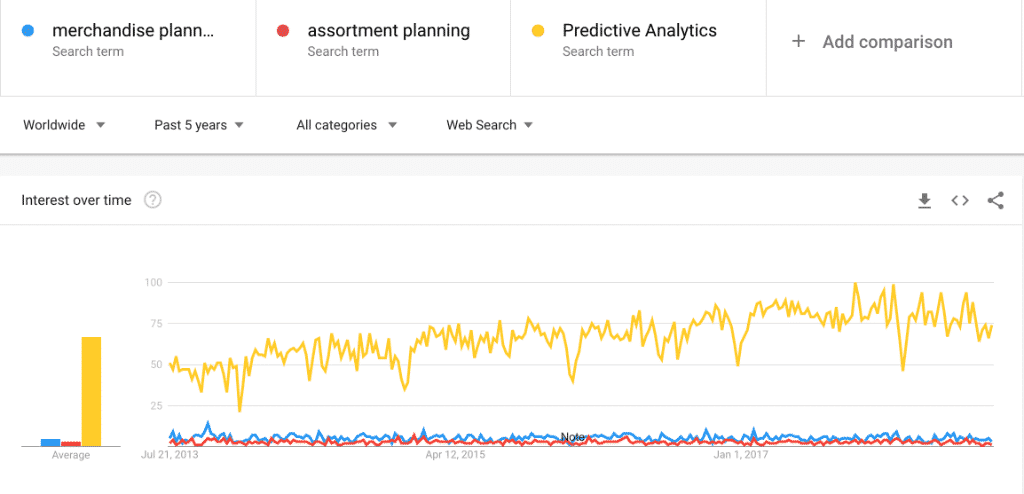The image size is (1024, 494).
Task: Click Add comparison
Action: [x=887, y=42]
